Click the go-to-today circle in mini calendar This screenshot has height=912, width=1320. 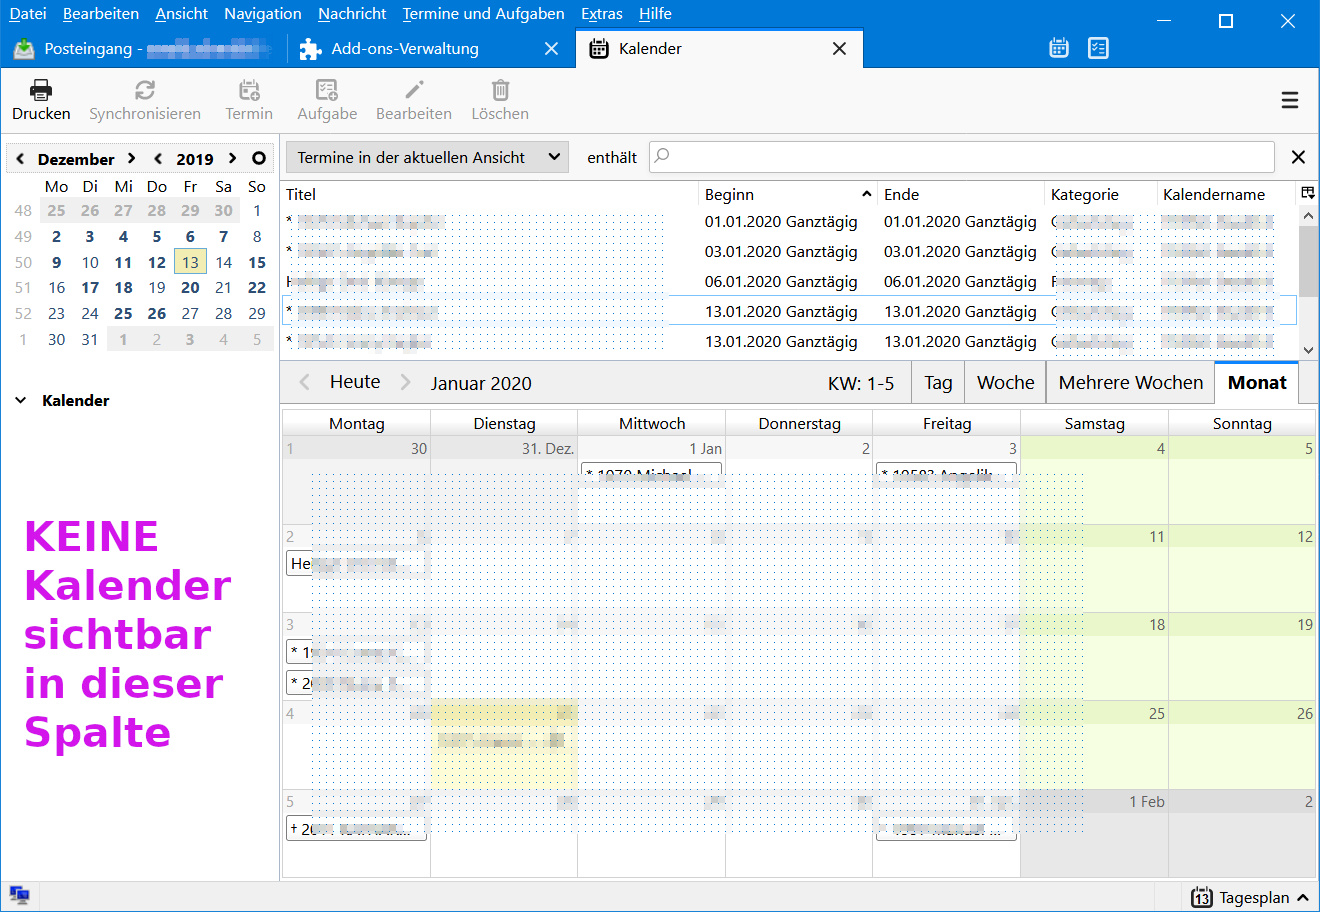[259, 158]
